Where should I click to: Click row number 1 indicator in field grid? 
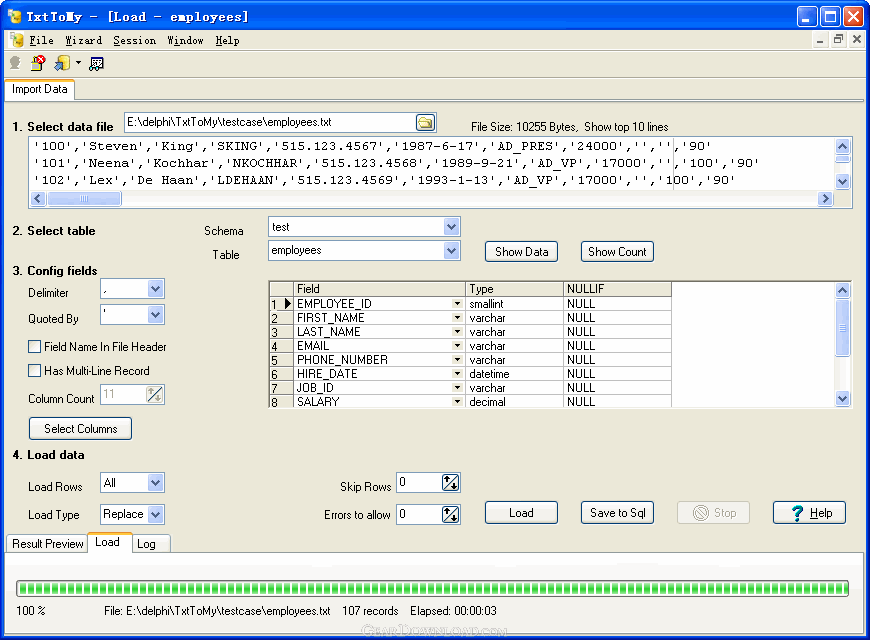(281, 304)
